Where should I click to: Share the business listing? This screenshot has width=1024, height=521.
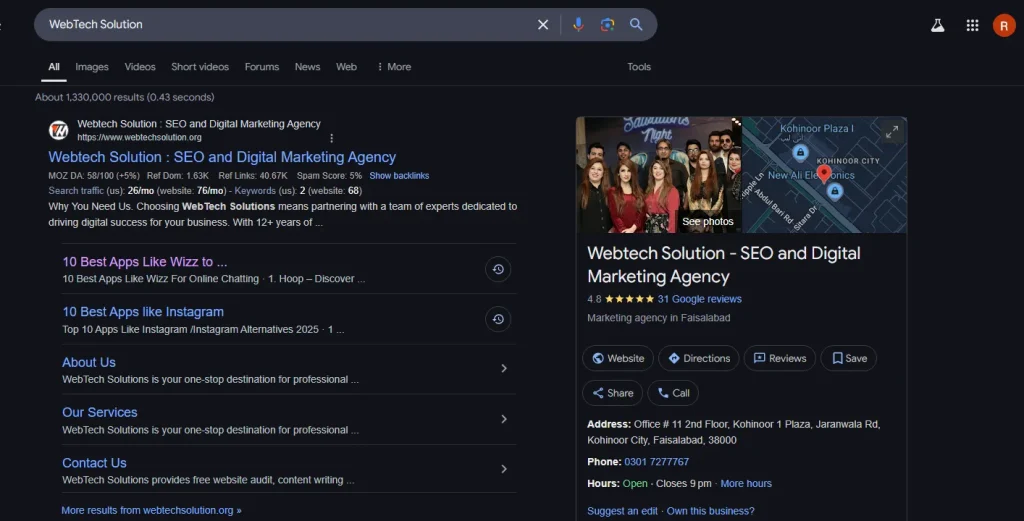pyautogui.click(x=613, y=393)
